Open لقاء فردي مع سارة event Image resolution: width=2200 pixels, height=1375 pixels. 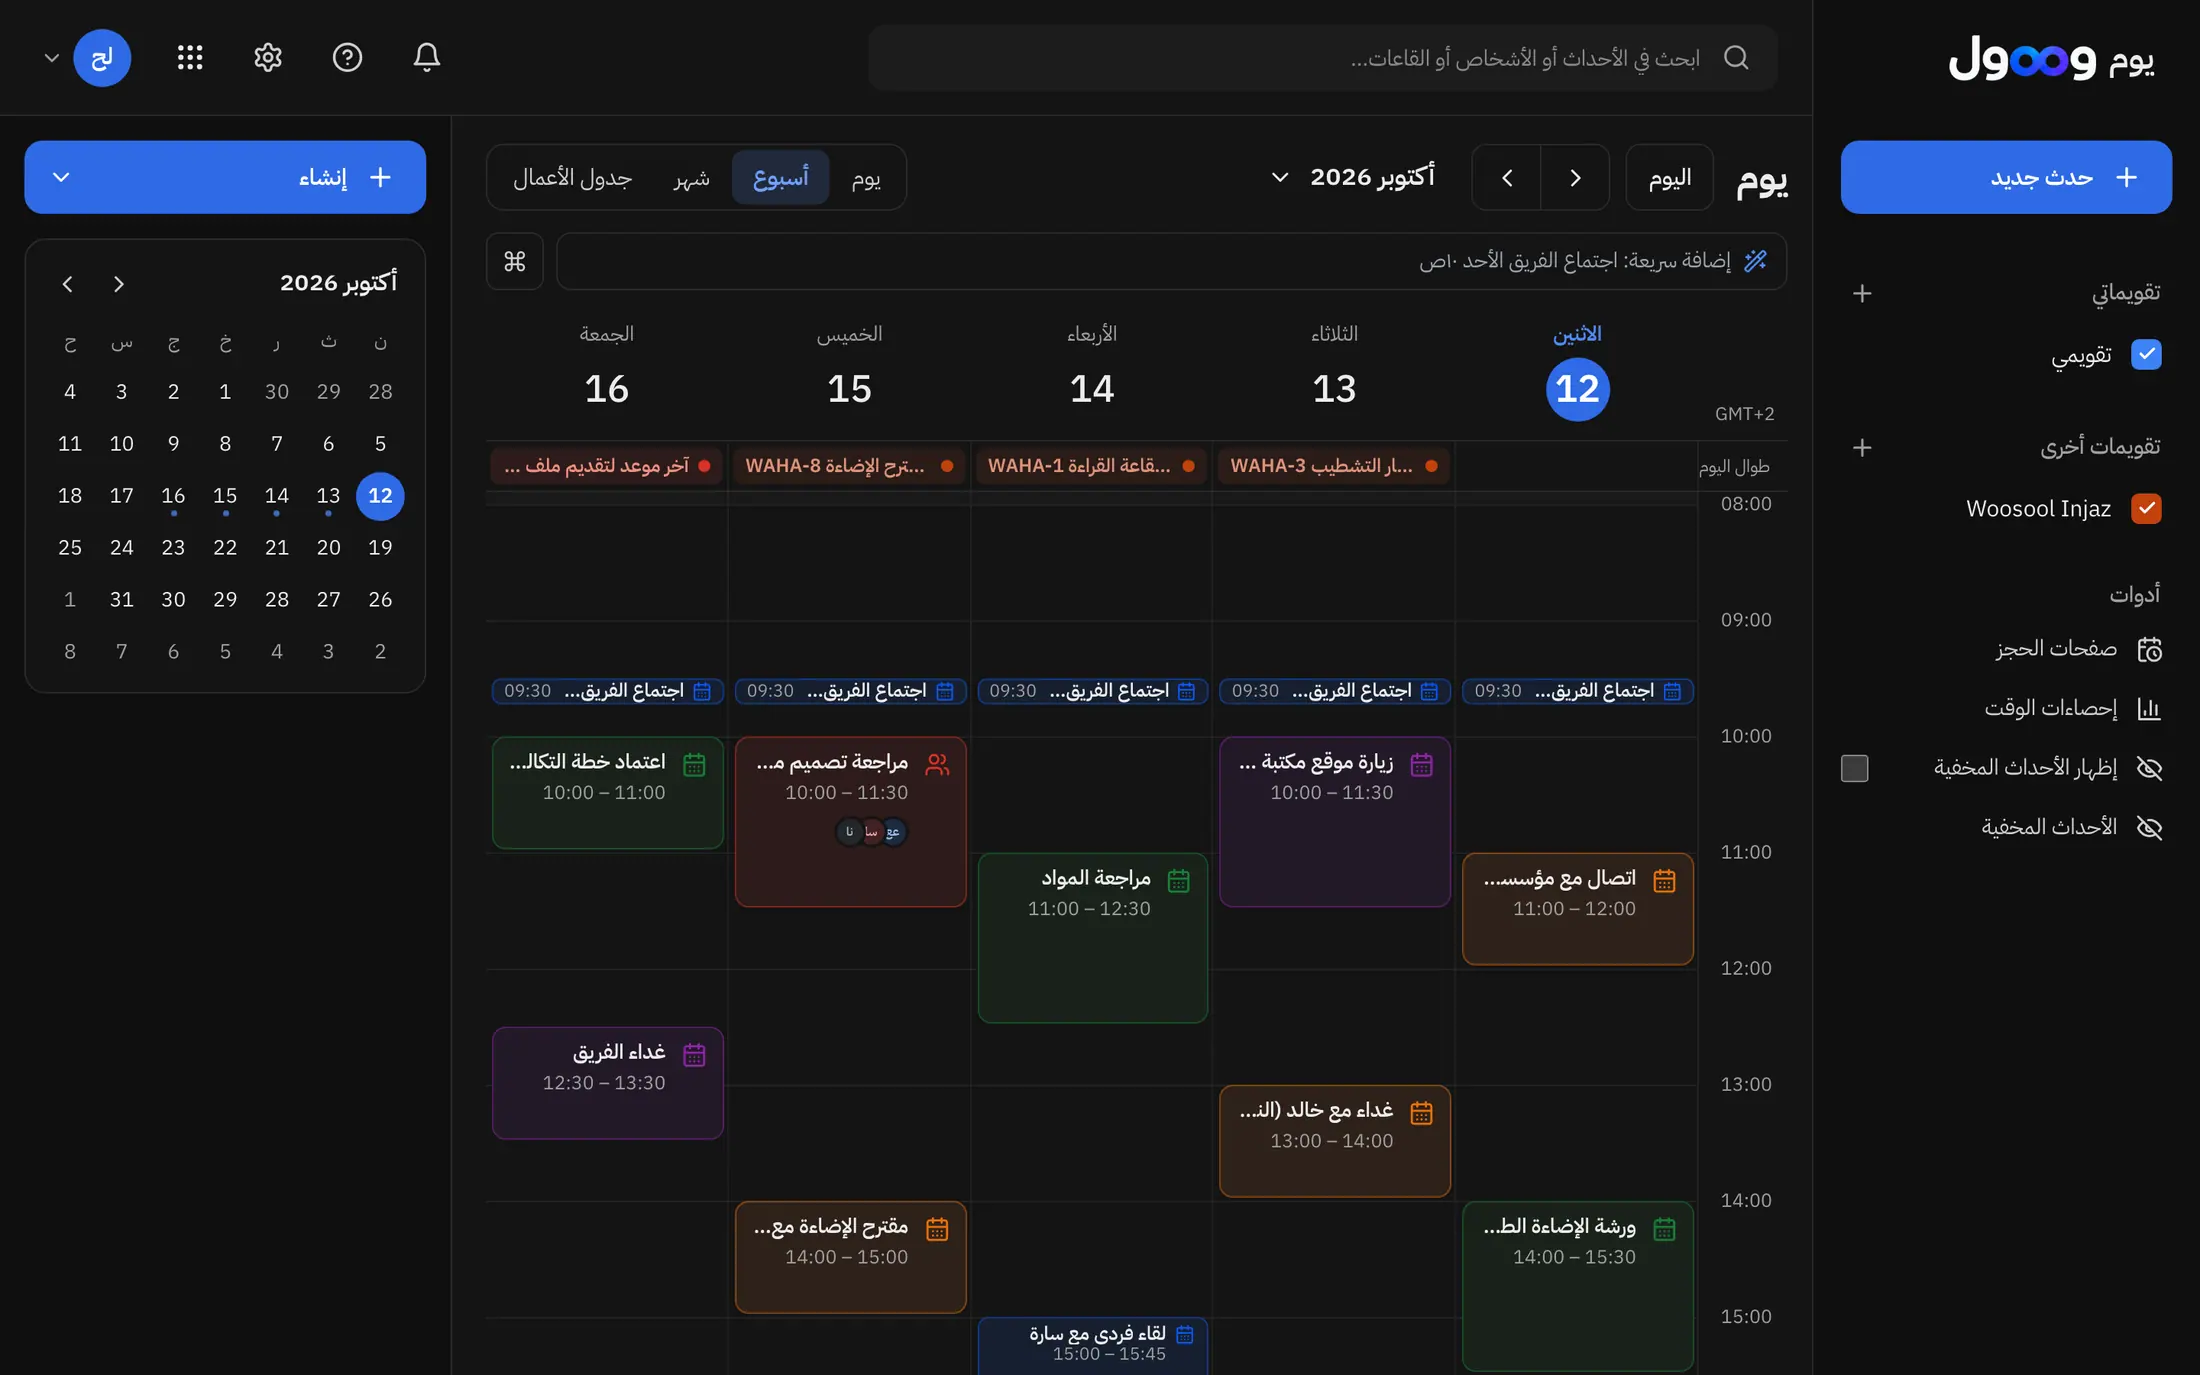(x=1093, y=1345)
